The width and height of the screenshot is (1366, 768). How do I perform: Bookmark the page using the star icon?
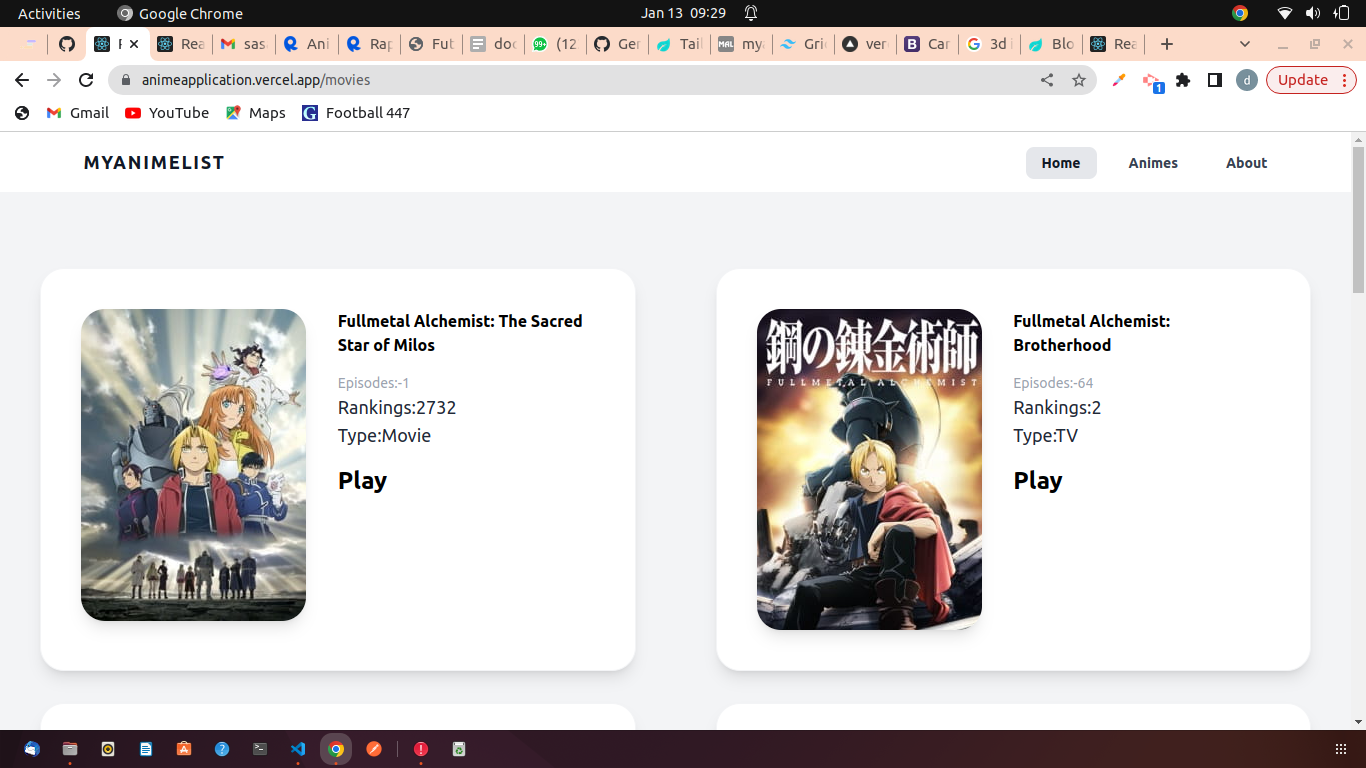(x=1079, y=80)
